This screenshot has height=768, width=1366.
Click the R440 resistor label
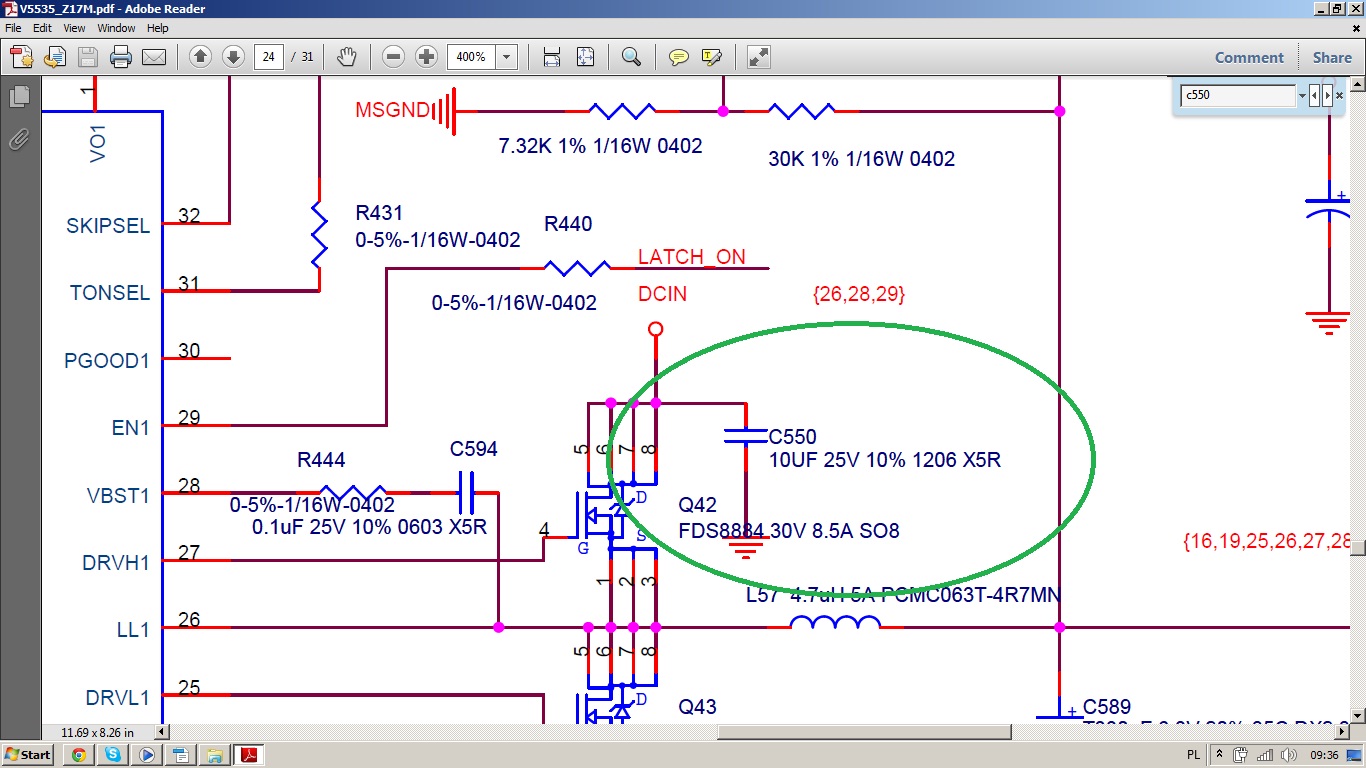pos(568,225)
